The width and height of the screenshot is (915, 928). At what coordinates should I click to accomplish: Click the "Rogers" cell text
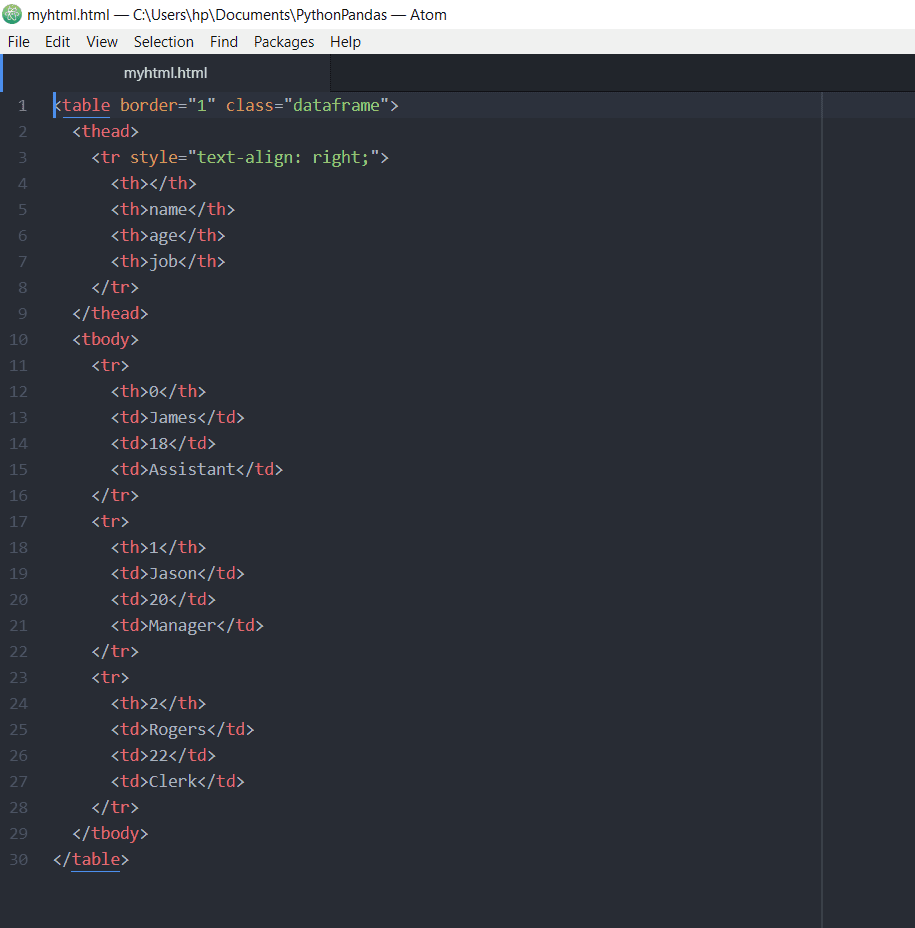(x=178, y=730)
